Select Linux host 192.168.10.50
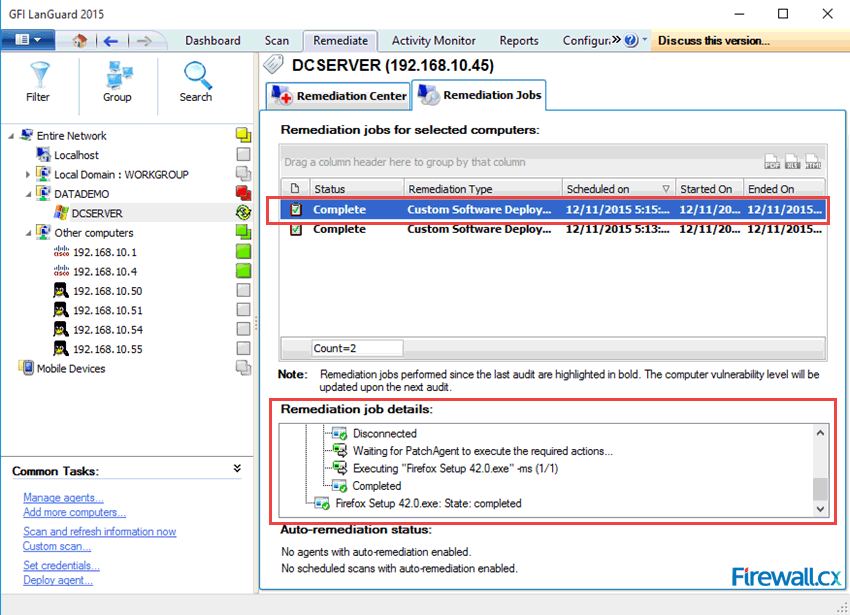 [108, 291]
